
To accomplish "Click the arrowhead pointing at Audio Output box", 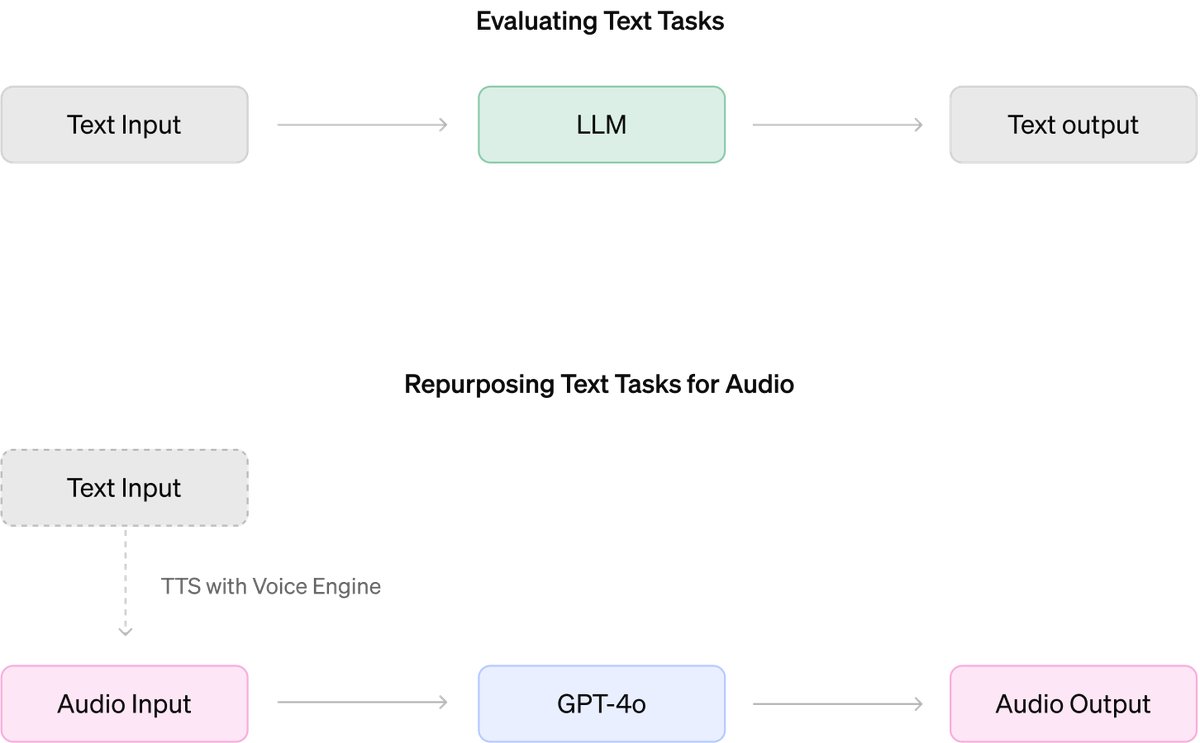I will (917, 704).
